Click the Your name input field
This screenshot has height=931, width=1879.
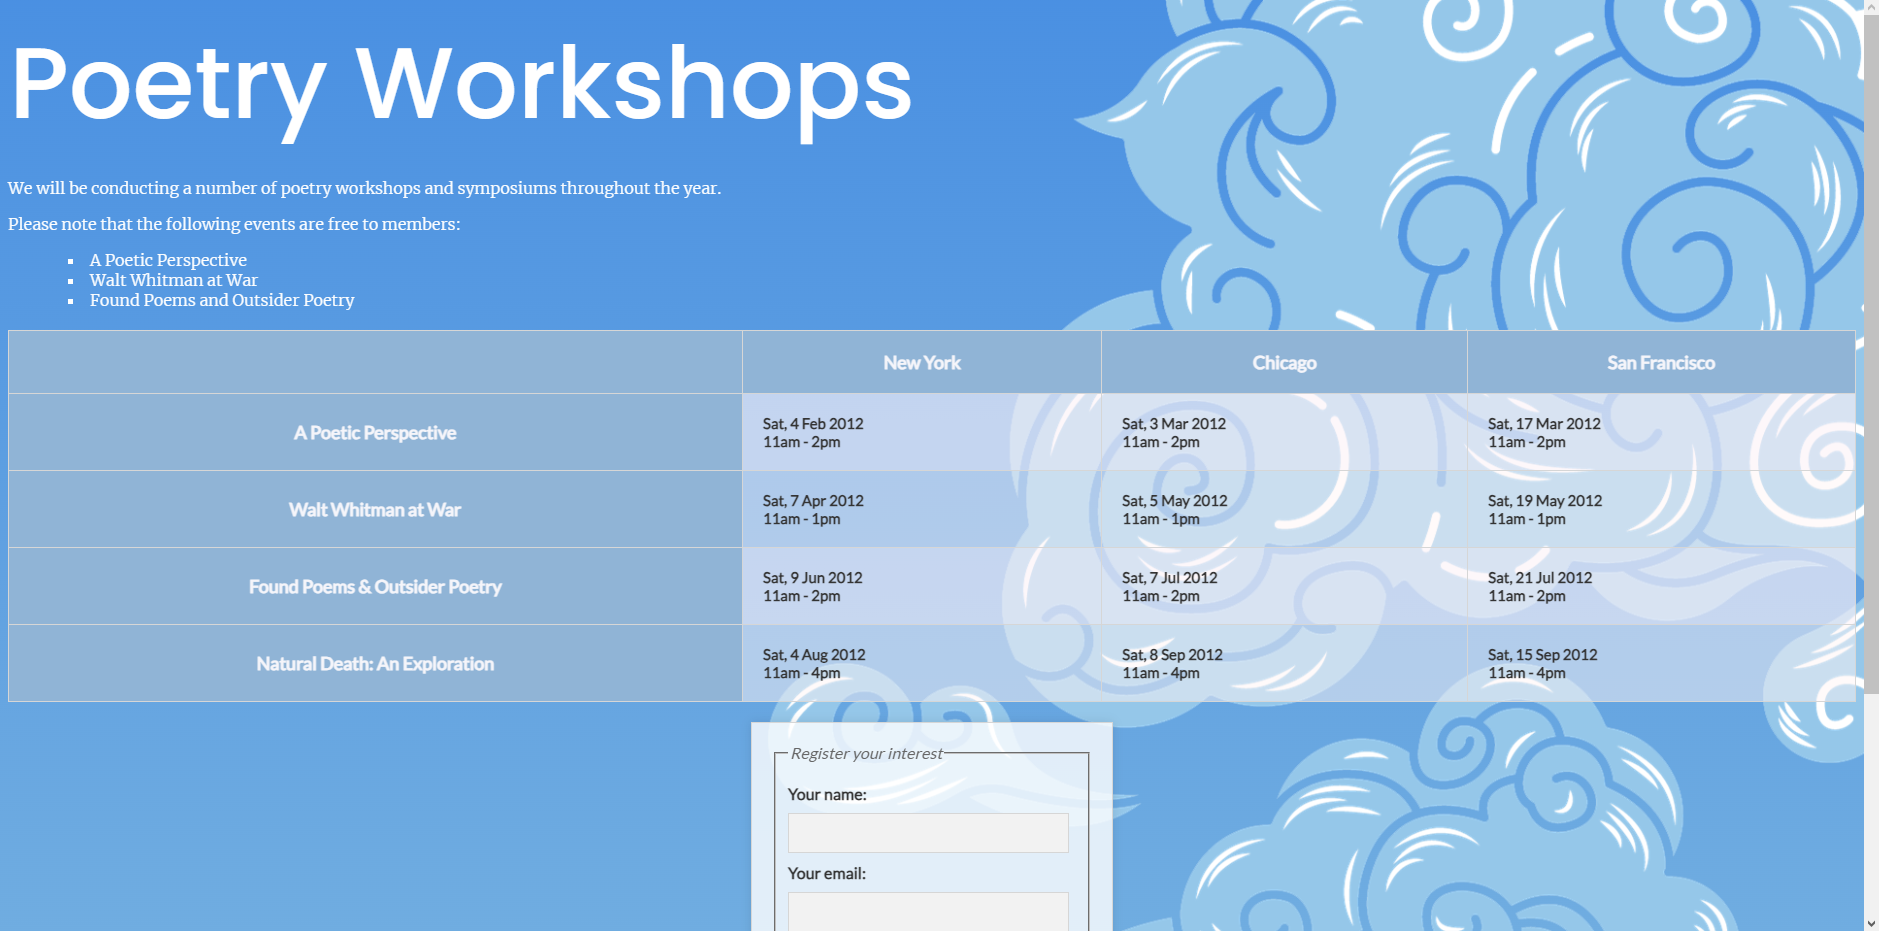tap(927, 832)
